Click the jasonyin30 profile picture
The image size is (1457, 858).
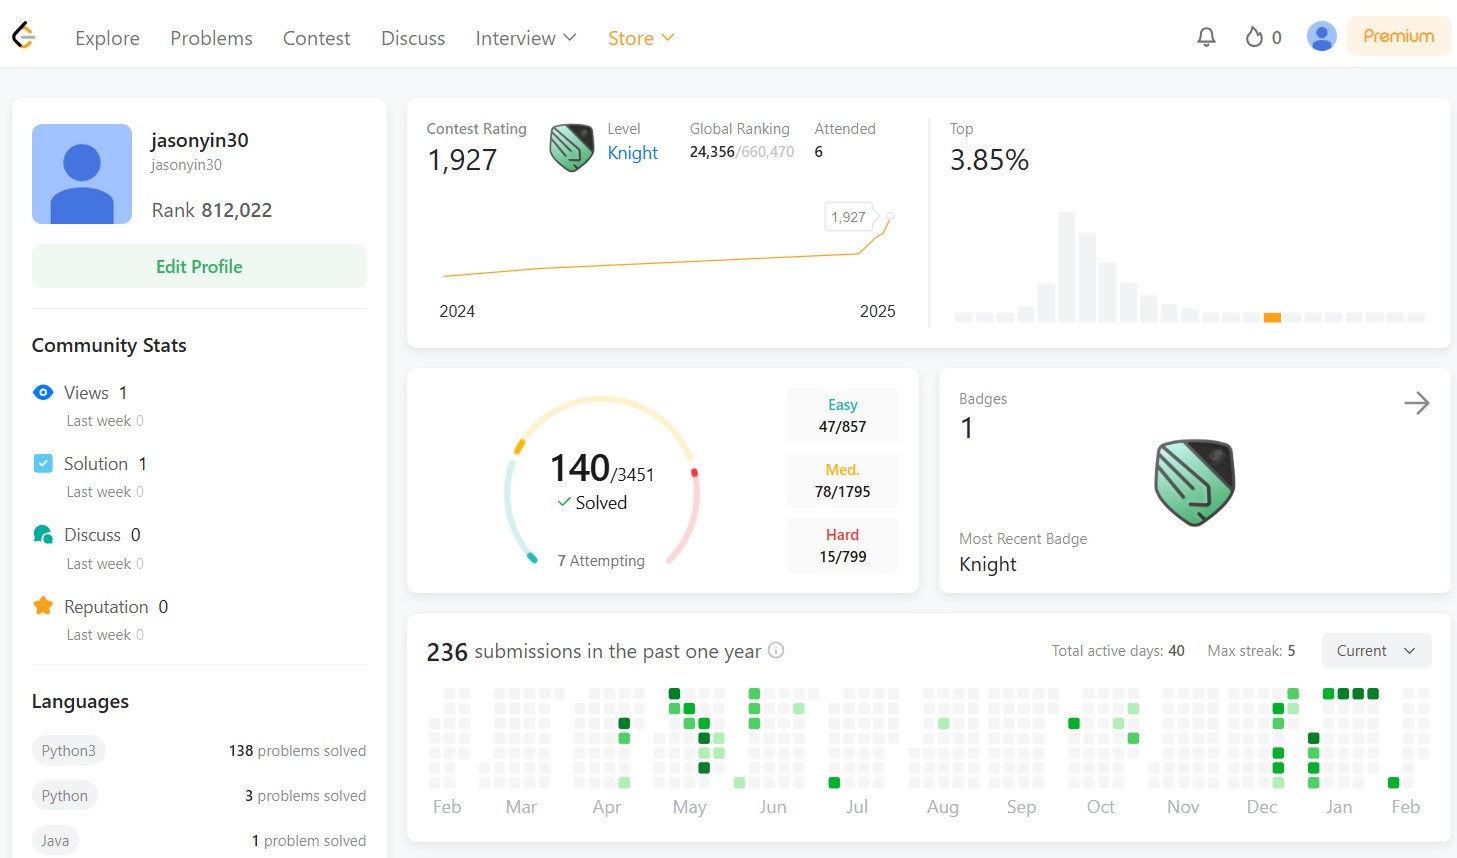pos(82,174)
